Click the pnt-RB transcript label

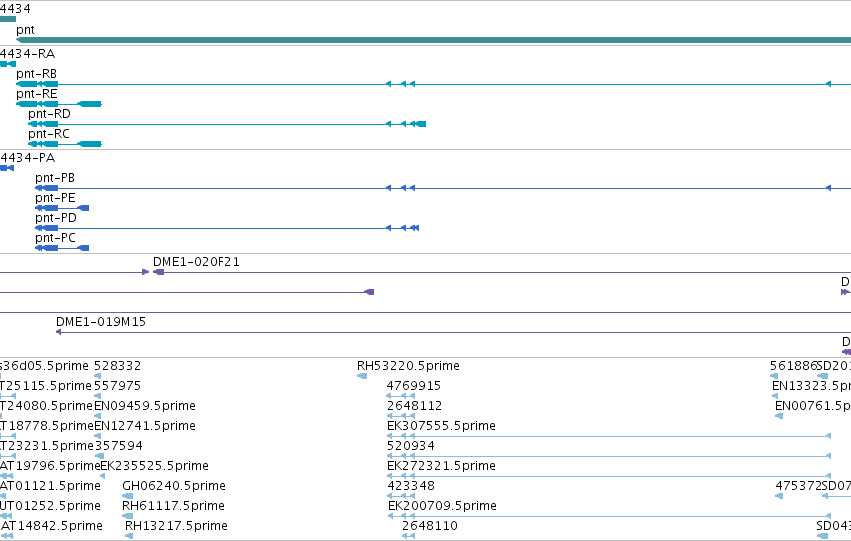36,74
